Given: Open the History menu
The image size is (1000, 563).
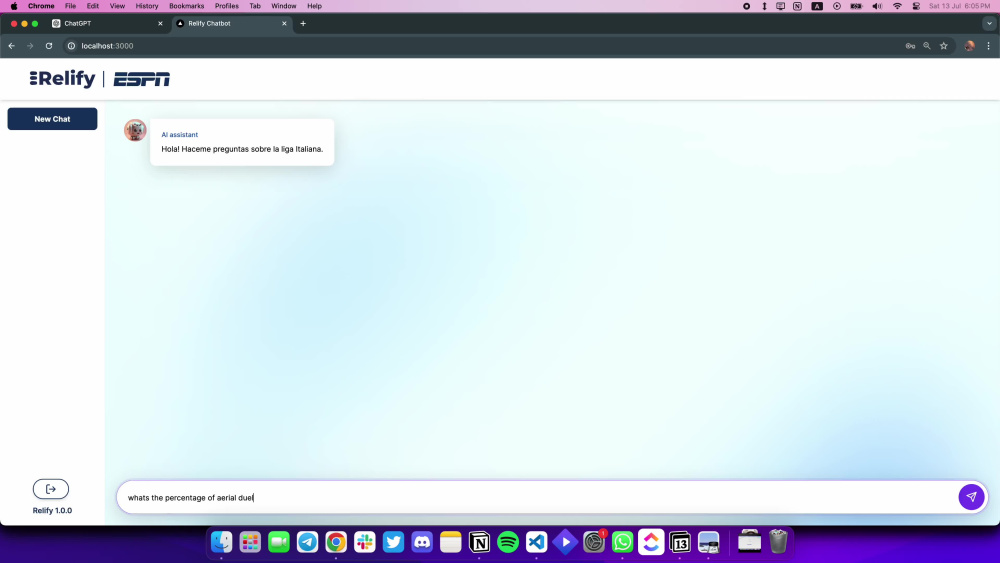Looking at the screenshot, I should tap(147, 6).
